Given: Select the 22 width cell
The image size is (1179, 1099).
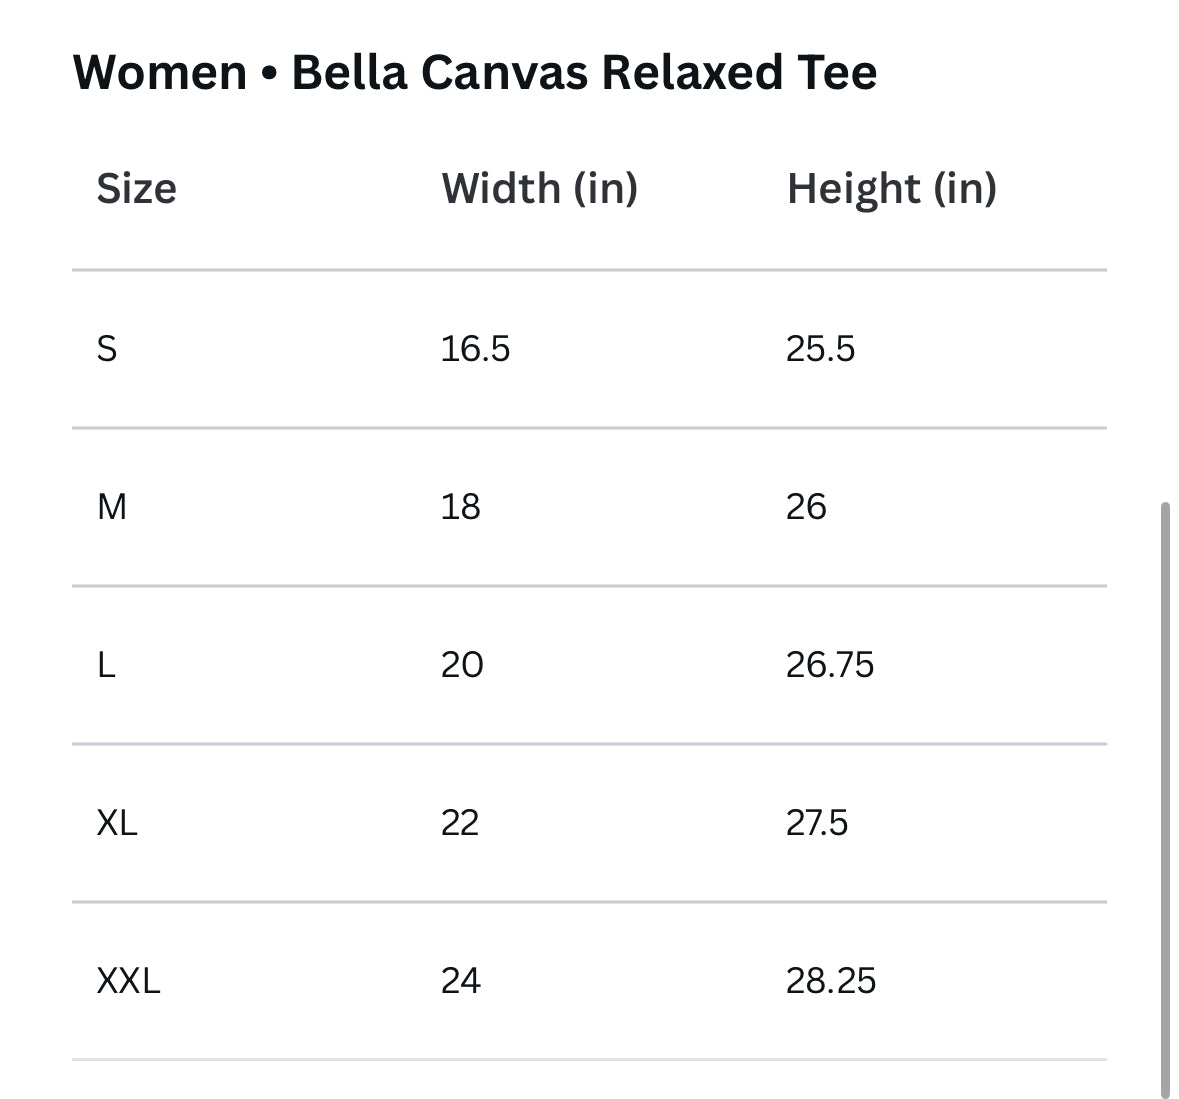Looking at the screenshot, I should coord(460,823).
